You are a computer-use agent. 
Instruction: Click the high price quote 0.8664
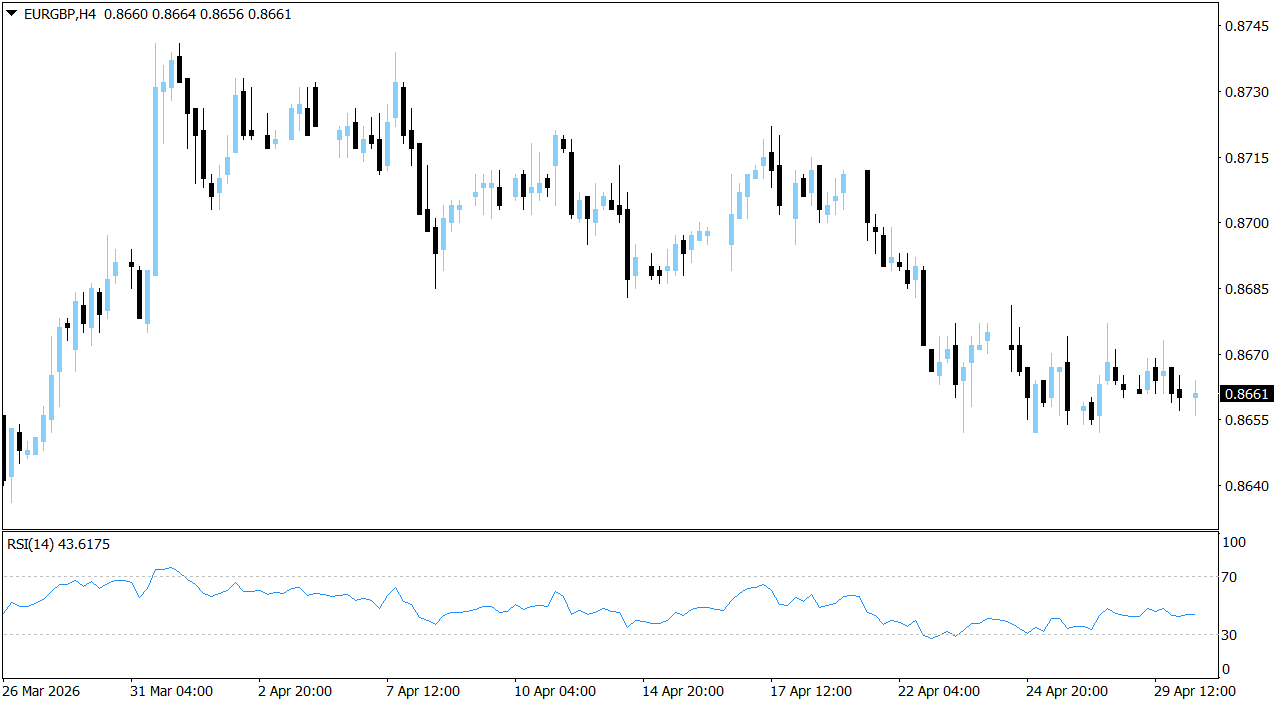[x=176, y=16]
